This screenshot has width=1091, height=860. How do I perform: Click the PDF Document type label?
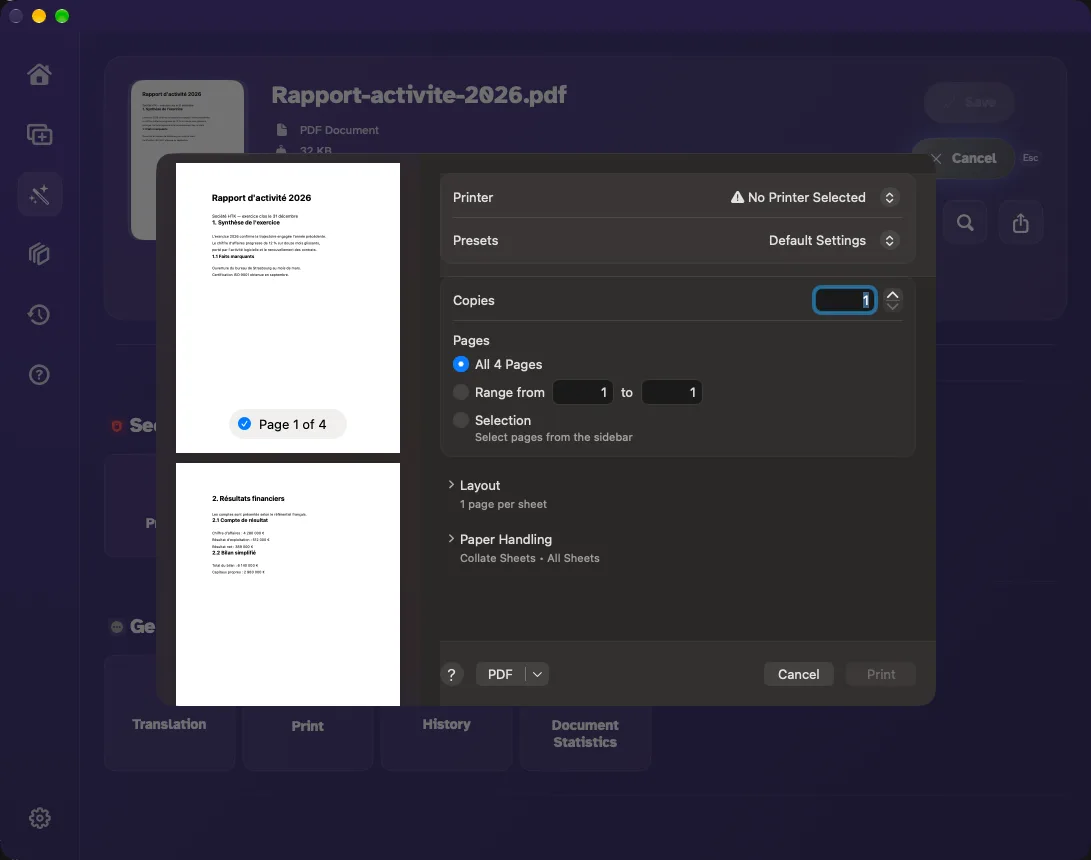[339, 130]
